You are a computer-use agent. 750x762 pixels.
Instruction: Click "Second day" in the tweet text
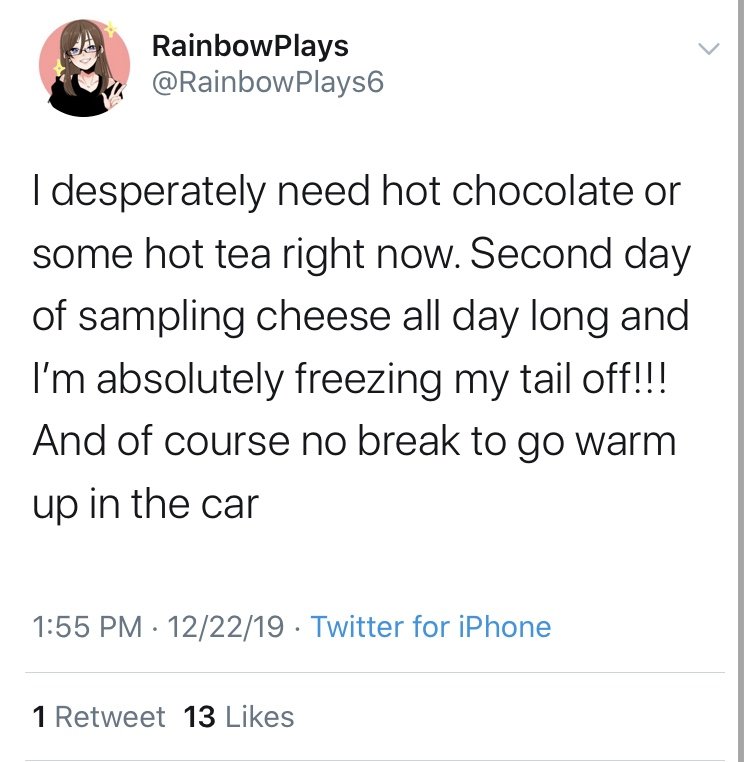tap(579, 255)
